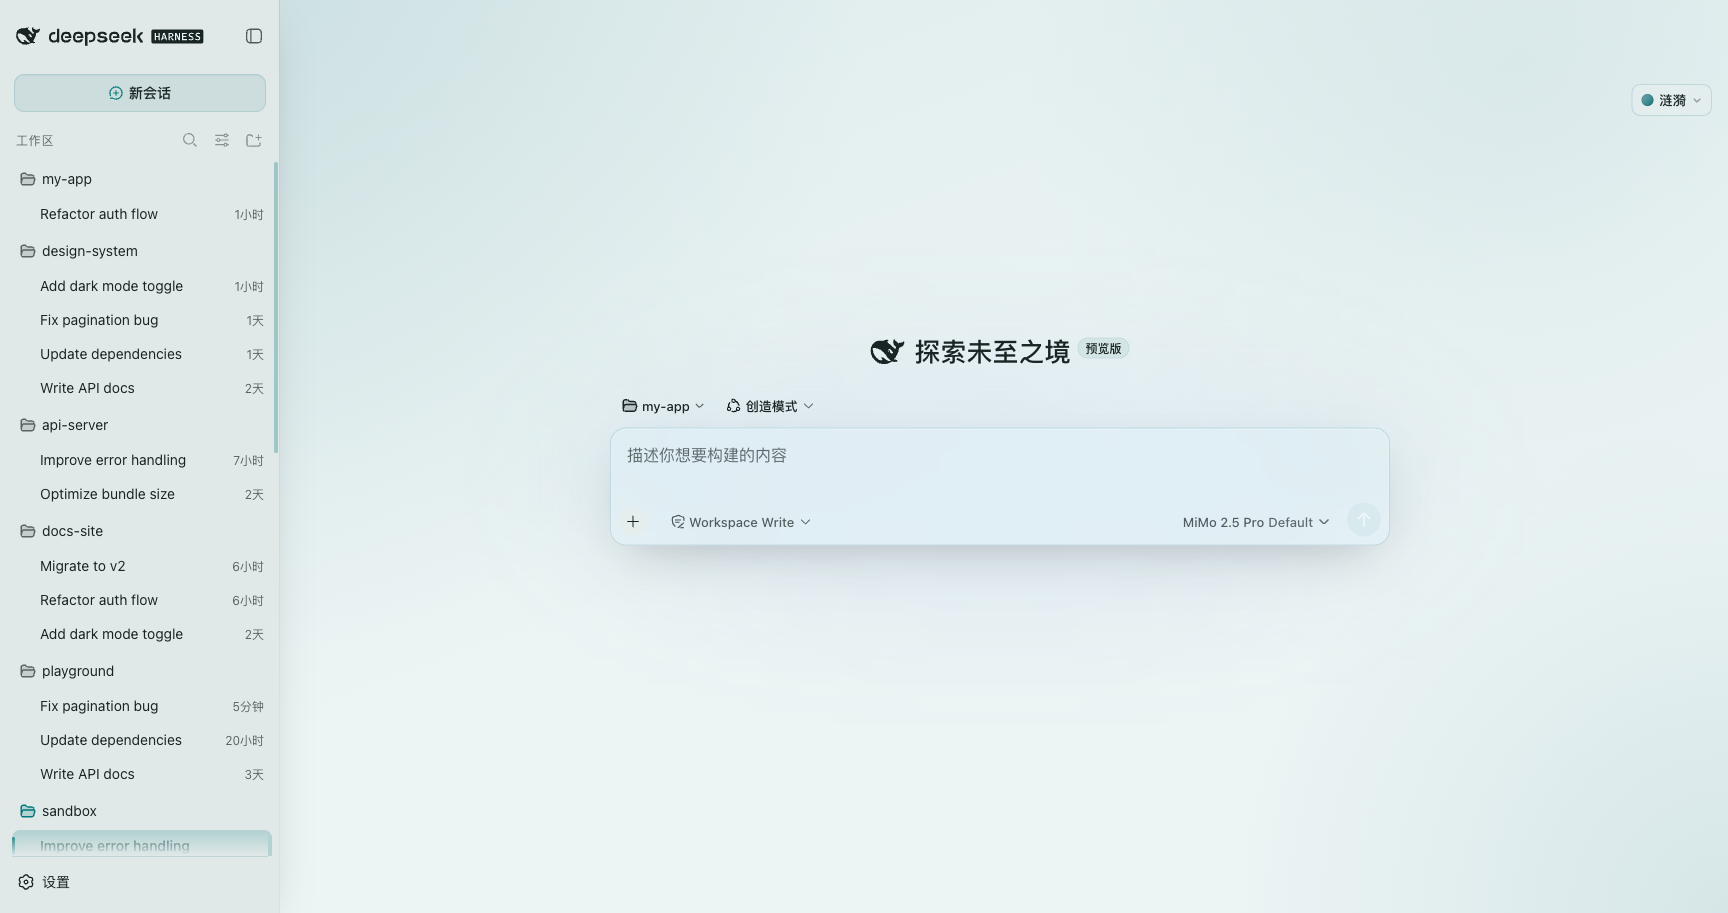The height and width of the screenshot is (913, 1728).
Task: Click the plus attachment icon
Action: point(633,521)
